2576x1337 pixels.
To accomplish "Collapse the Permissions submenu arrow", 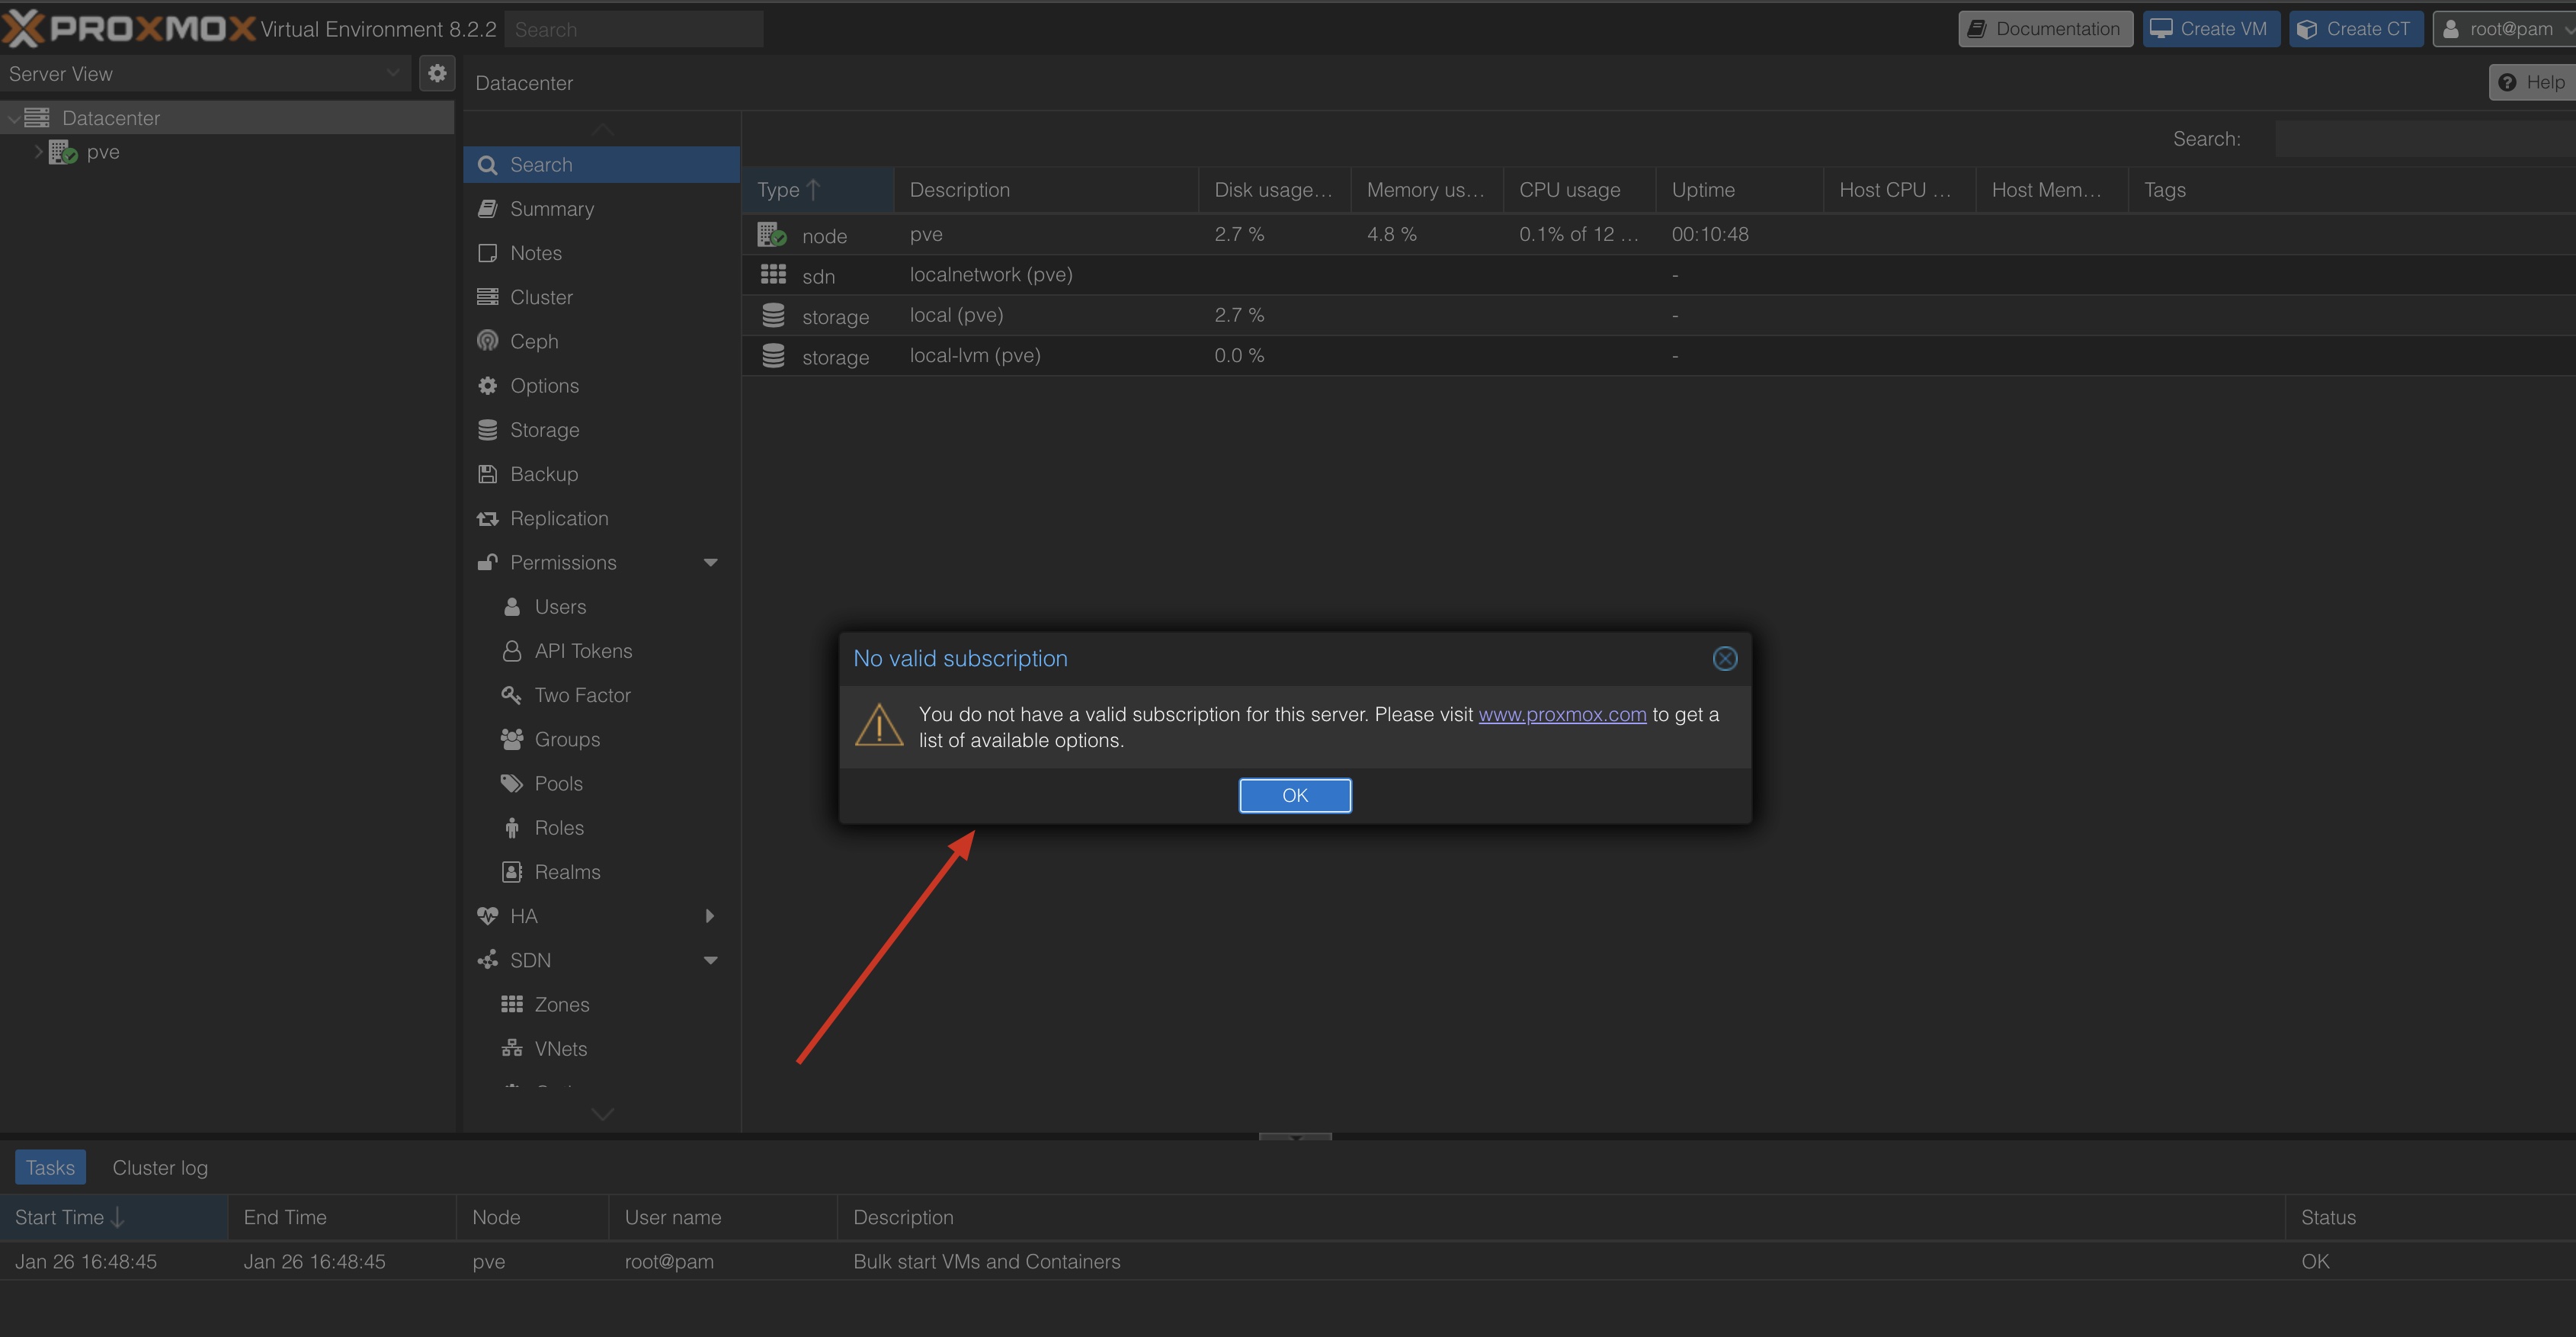I will (711, 563).
